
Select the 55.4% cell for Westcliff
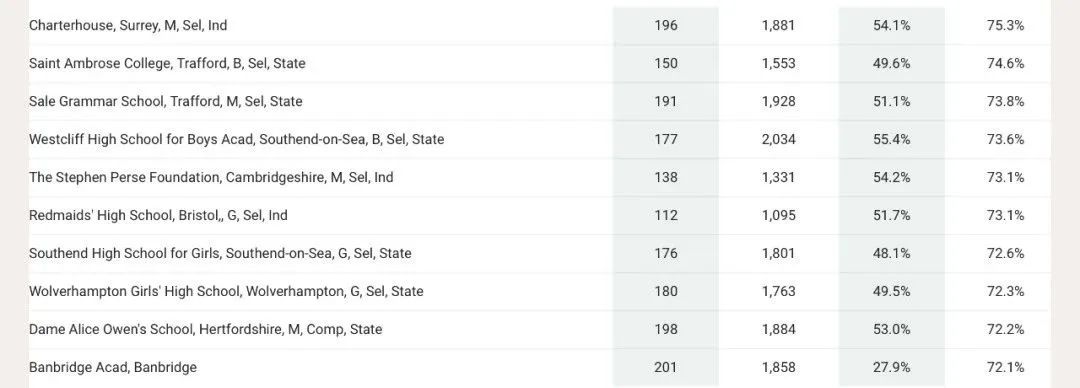[891, 139]
